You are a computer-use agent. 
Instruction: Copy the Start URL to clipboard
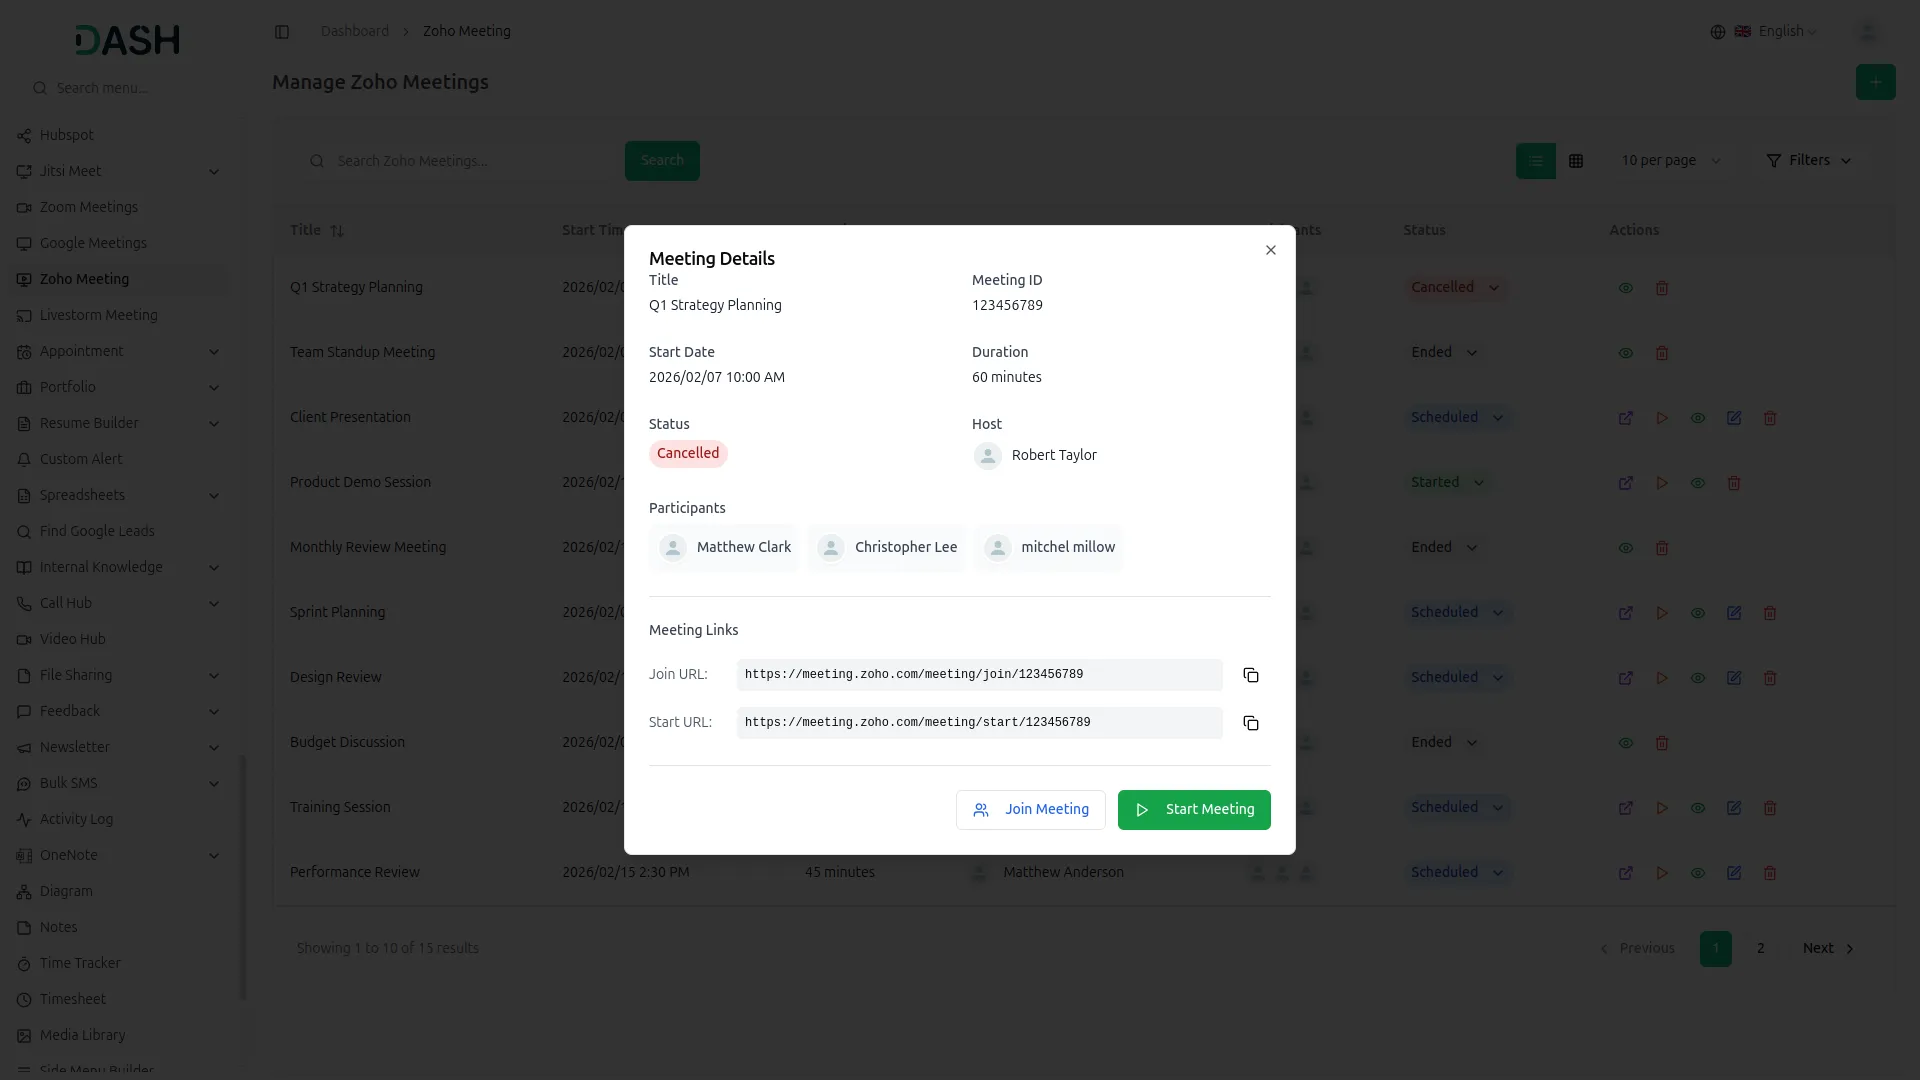(x=1251, y=723)
